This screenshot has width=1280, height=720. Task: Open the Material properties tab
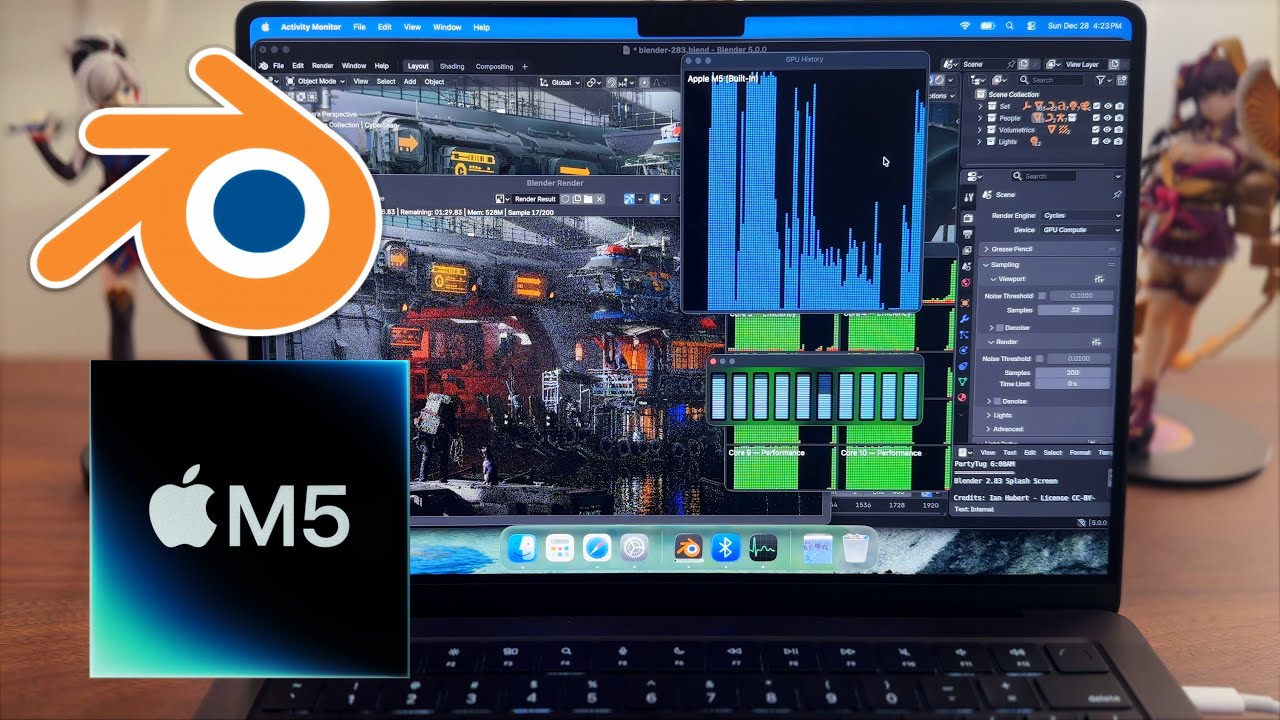(964, 397)
